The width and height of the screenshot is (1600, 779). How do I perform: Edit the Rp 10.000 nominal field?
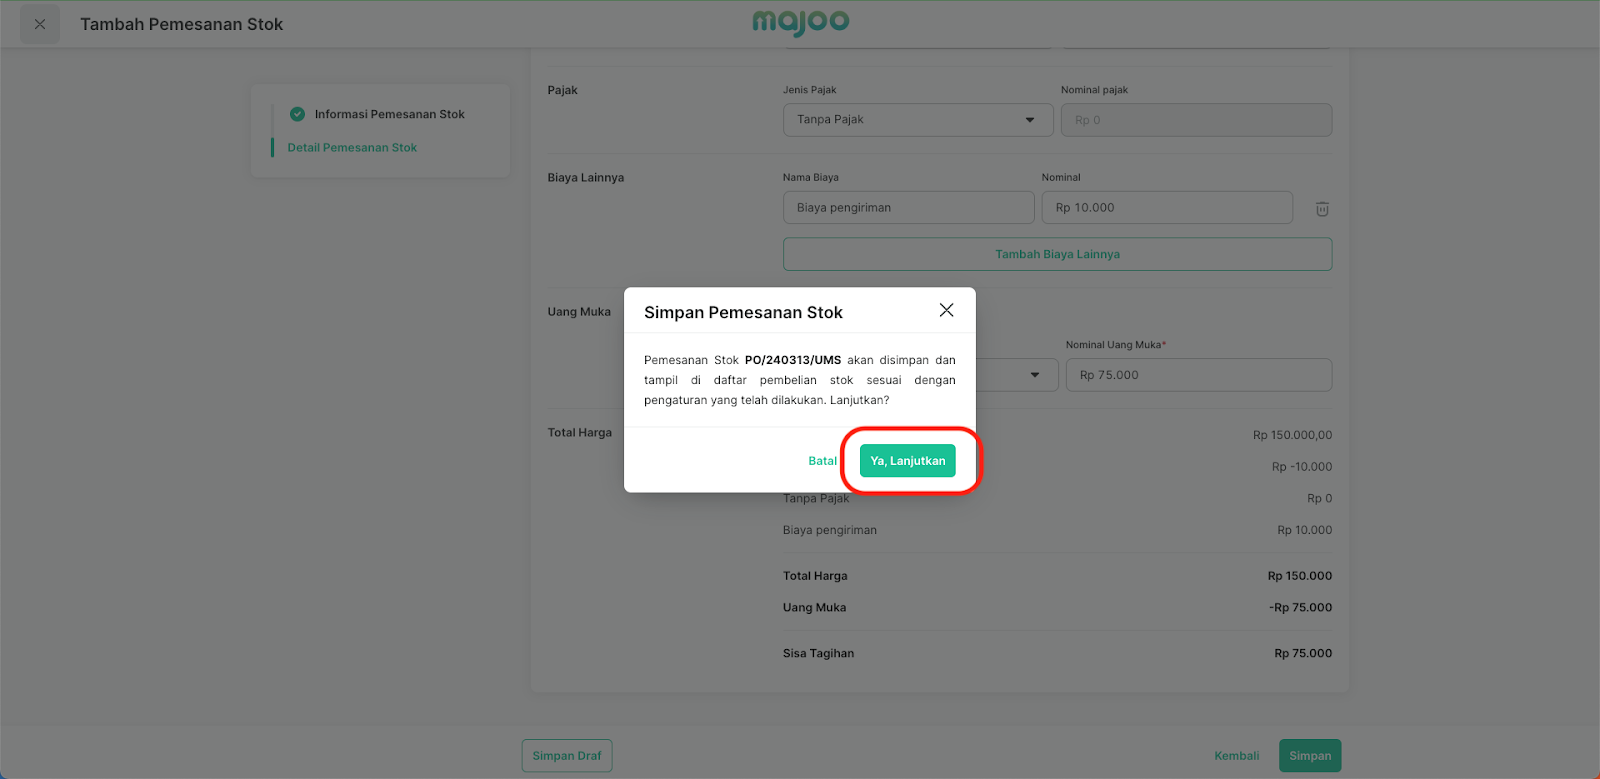point(1167,208)
